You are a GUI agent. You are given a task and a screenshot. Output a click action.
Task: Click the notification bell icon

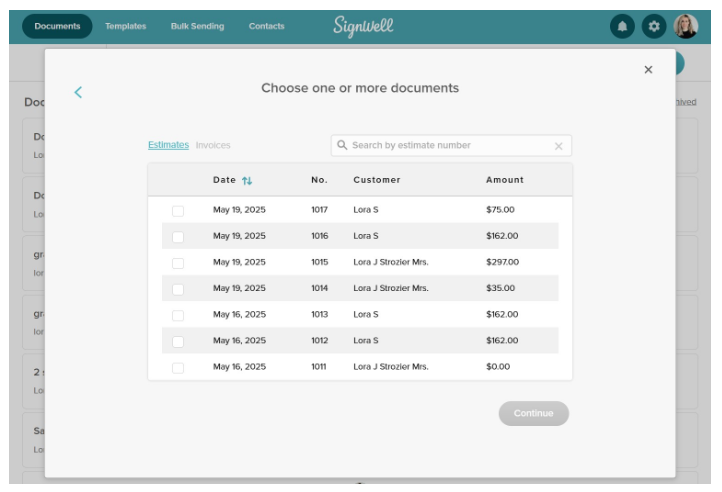[x=623, y=27]
